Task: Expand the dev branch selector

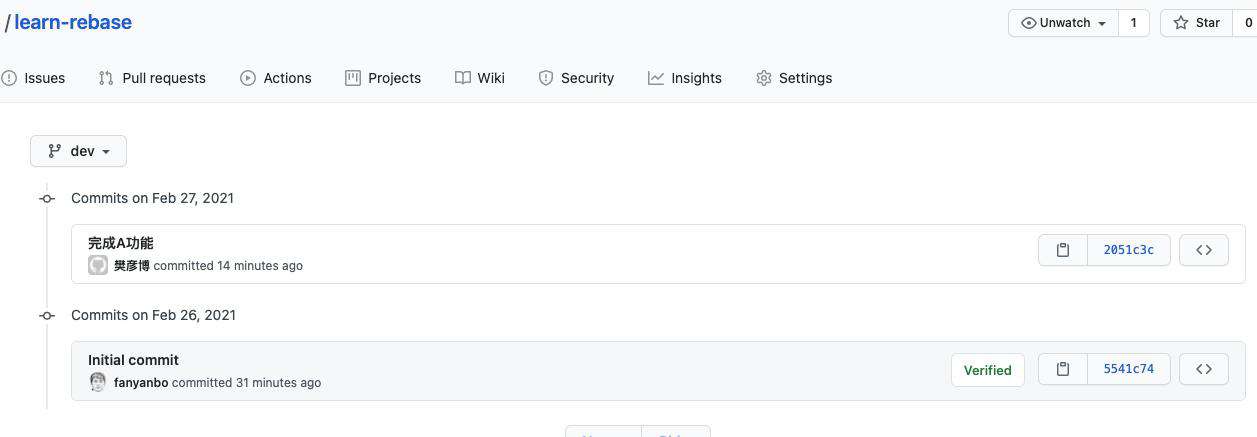Action: tap(78, 151)
